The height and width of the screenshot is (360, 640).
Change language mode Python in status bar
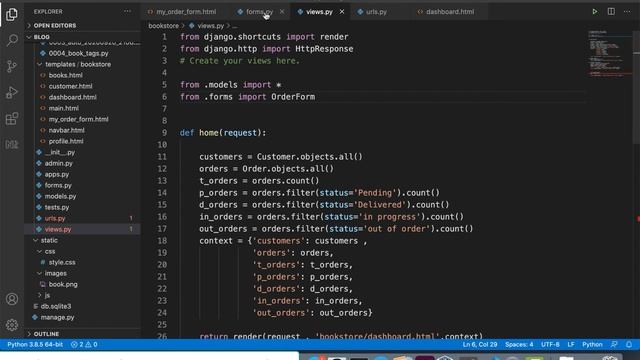592,344
